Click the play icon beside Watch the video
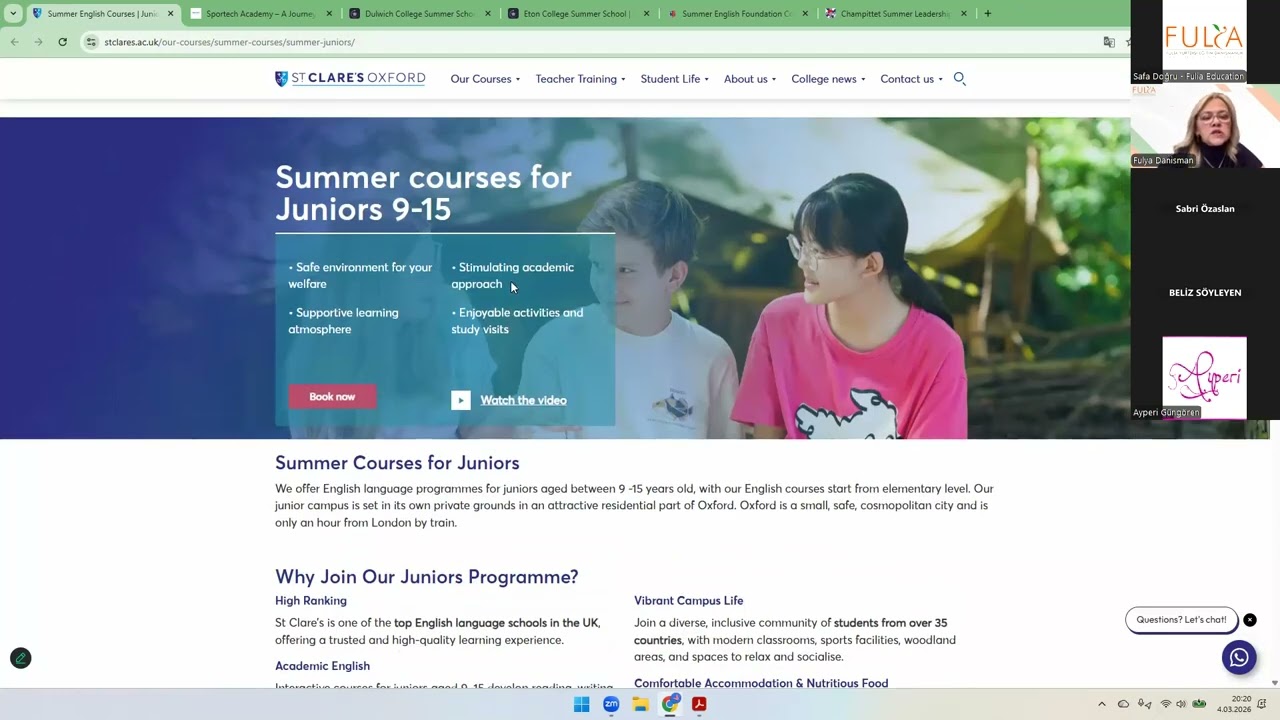 point(460,400)
